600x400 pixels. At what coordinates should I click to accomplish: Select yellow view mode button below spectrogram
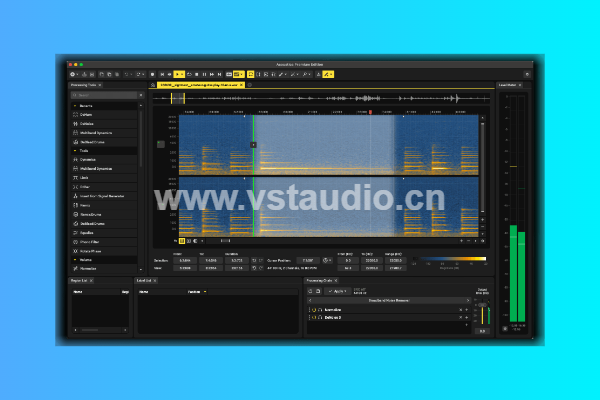point(182,241)
